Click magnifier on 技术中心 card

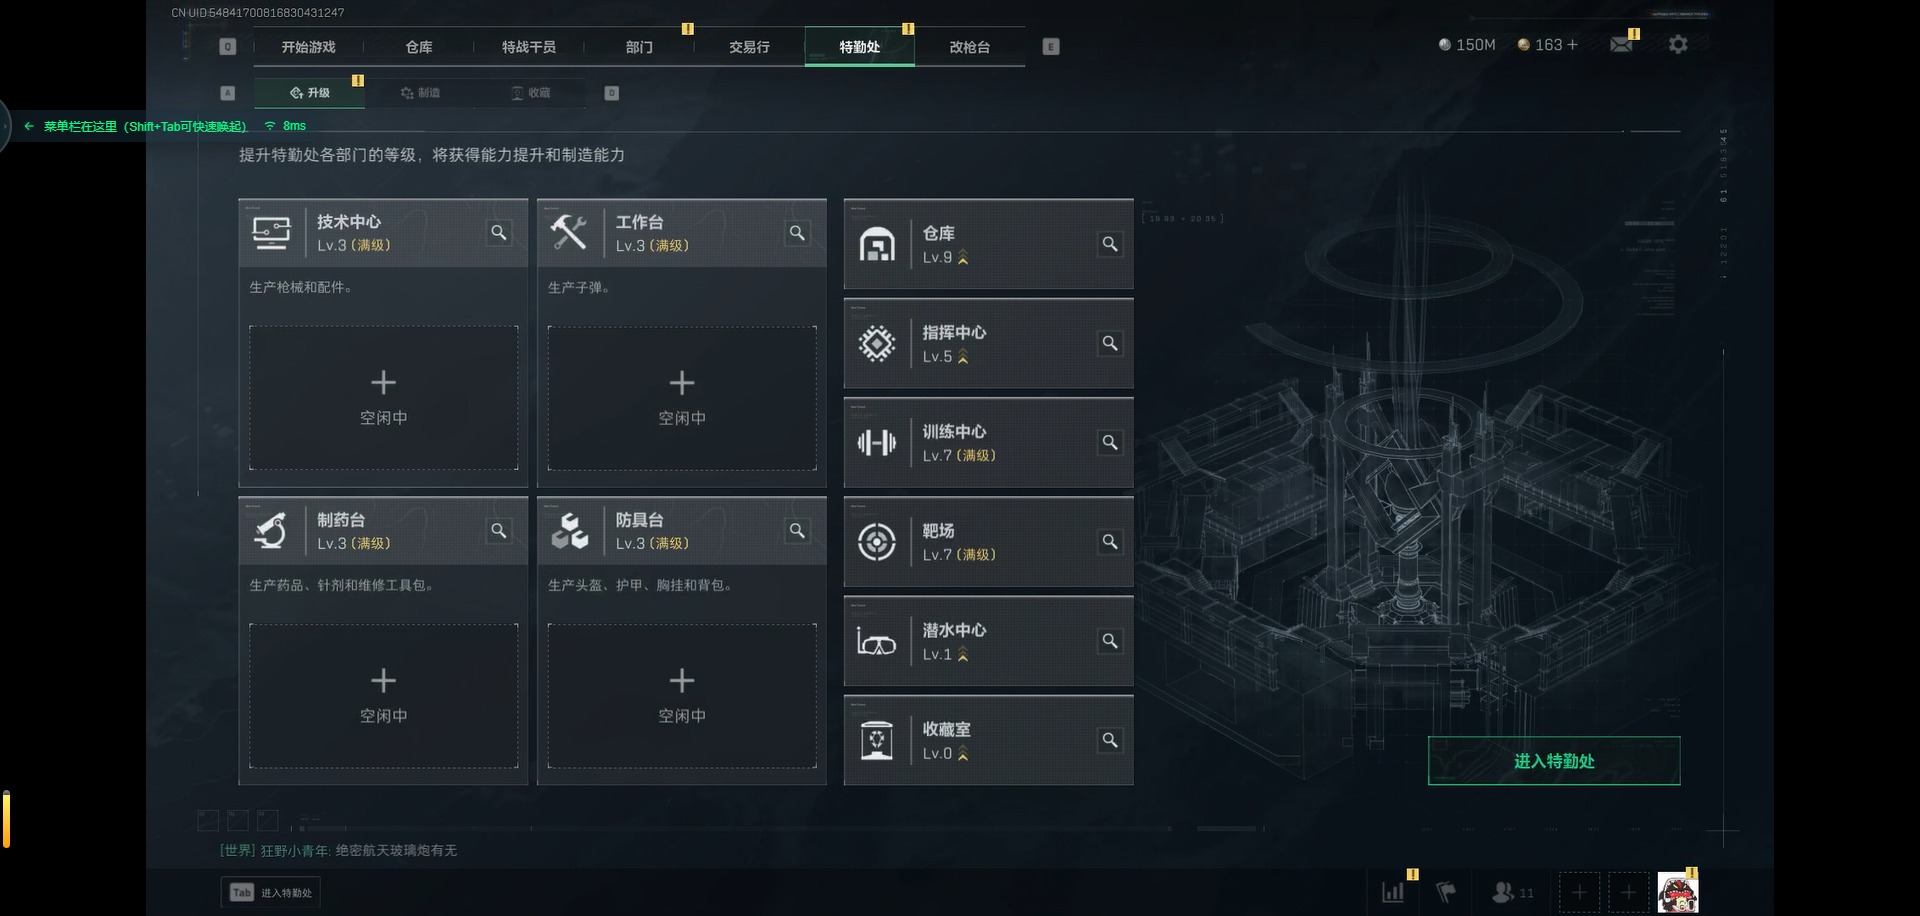pos(498,233)
